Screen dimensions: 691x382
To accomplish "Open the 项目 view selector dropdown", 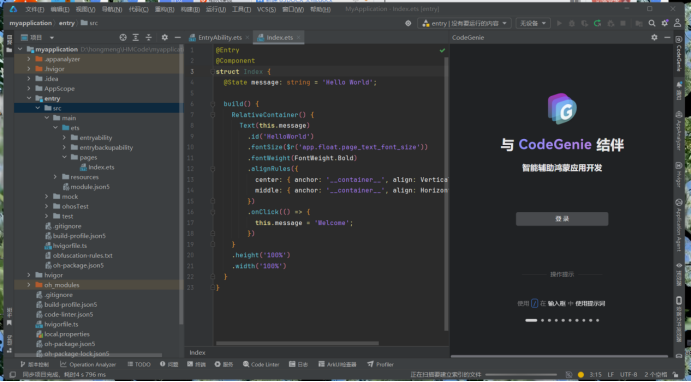I will (x=37, y=37).
